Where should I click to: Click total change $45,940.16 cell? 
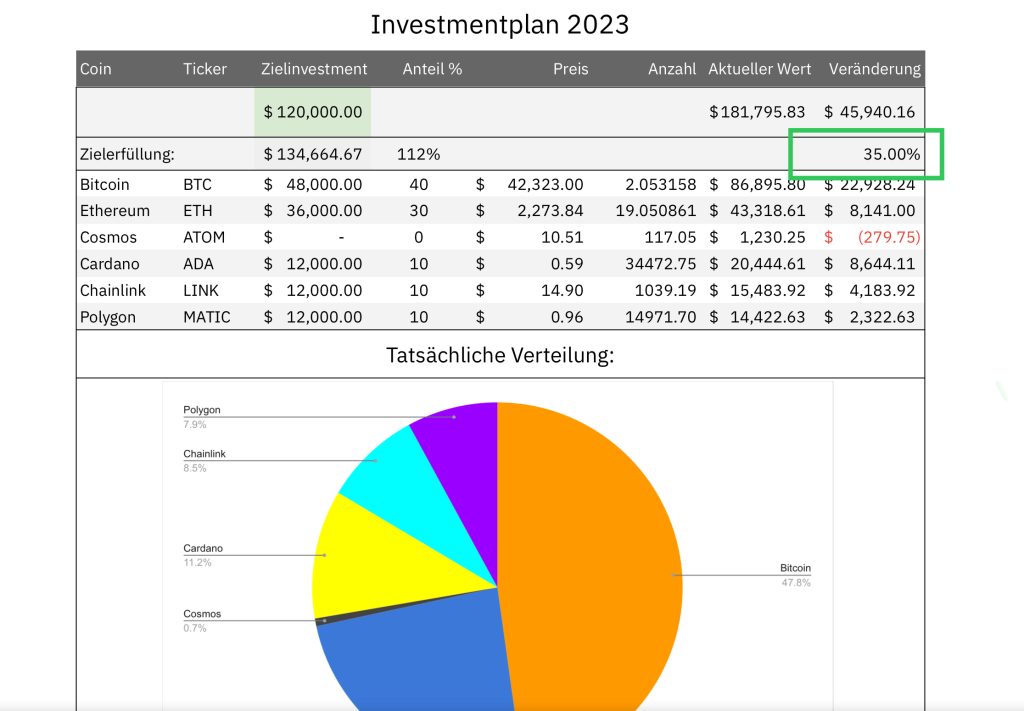[x=869, y=112]
